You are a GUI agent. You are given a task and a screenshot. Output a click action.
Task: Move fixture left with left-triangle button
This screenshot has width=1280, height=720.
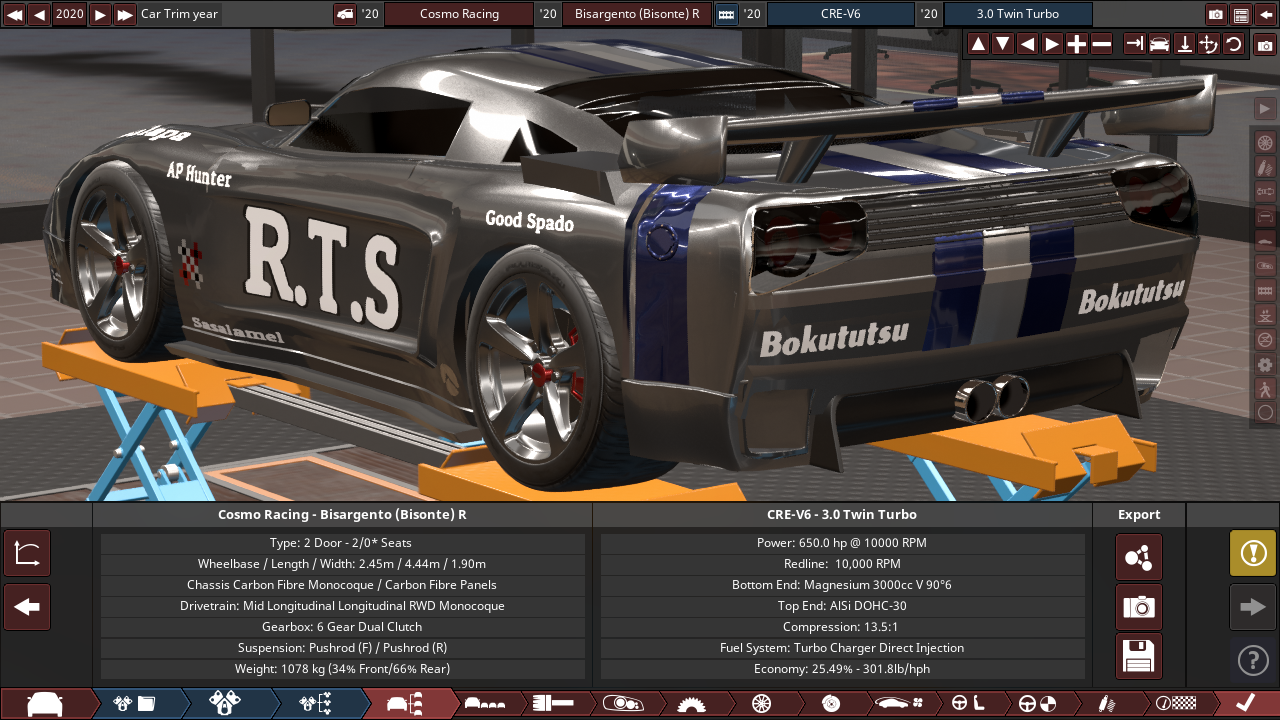[x=1027, y=44]
